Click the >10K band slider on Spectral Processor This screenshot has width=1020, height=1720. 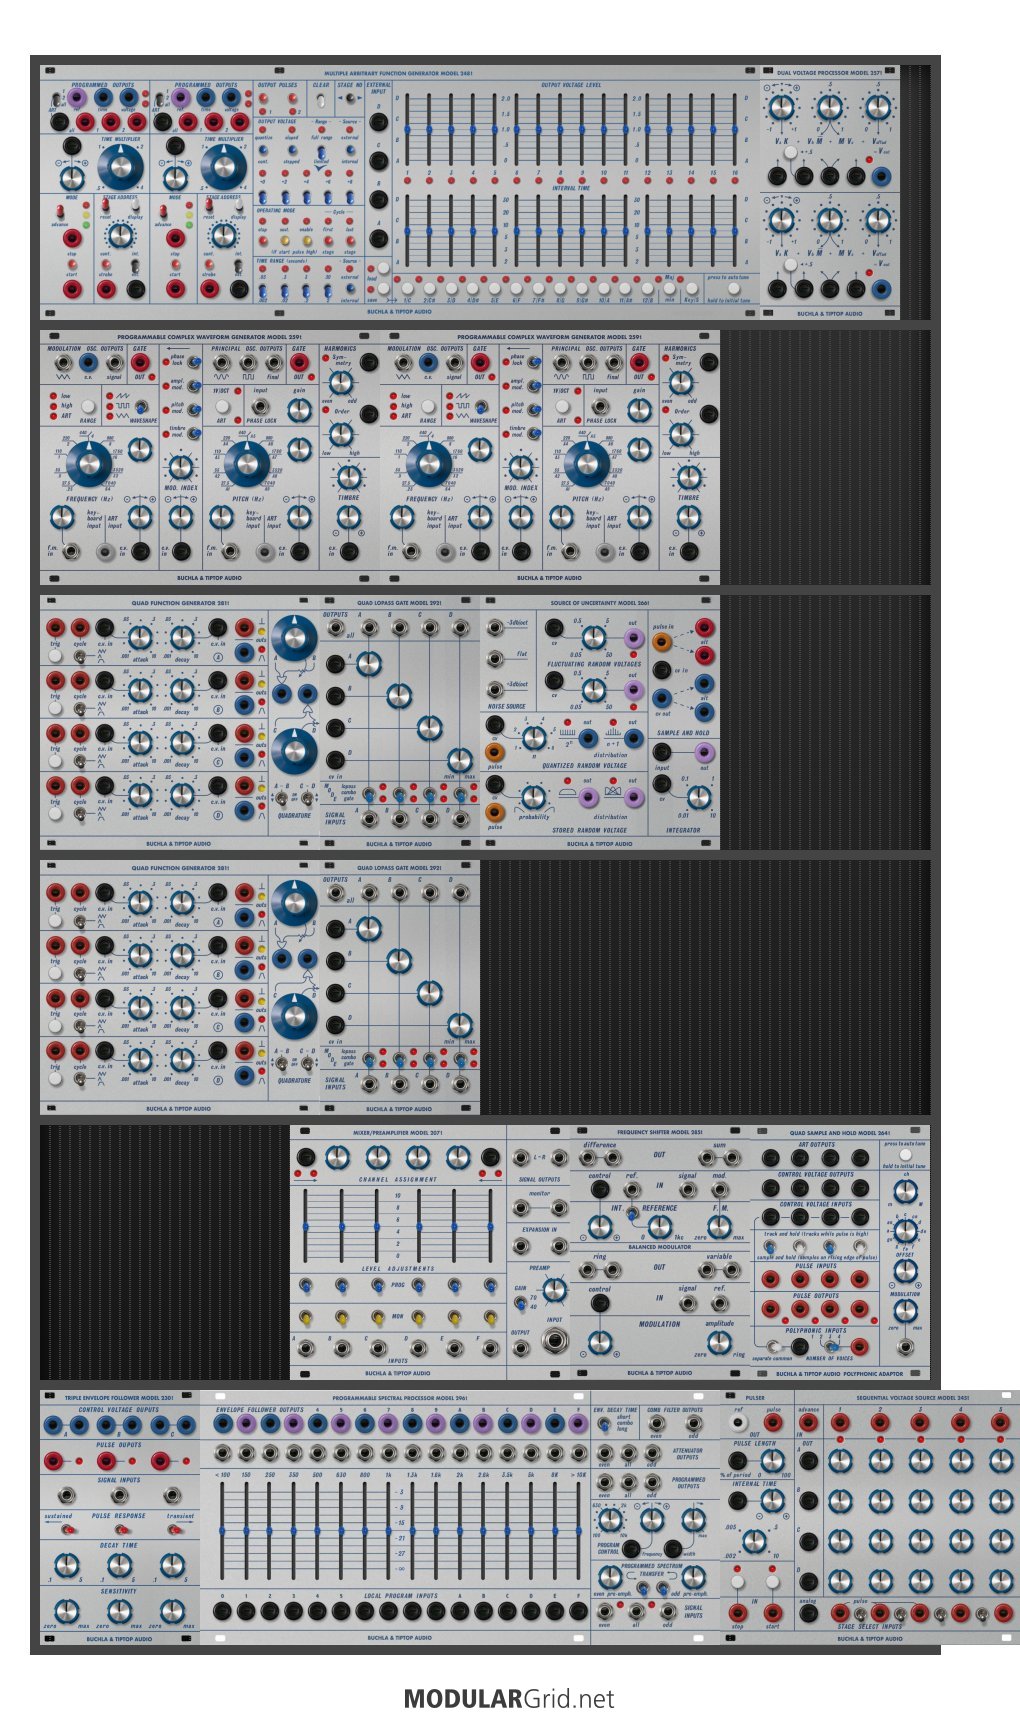[578, 1531]
